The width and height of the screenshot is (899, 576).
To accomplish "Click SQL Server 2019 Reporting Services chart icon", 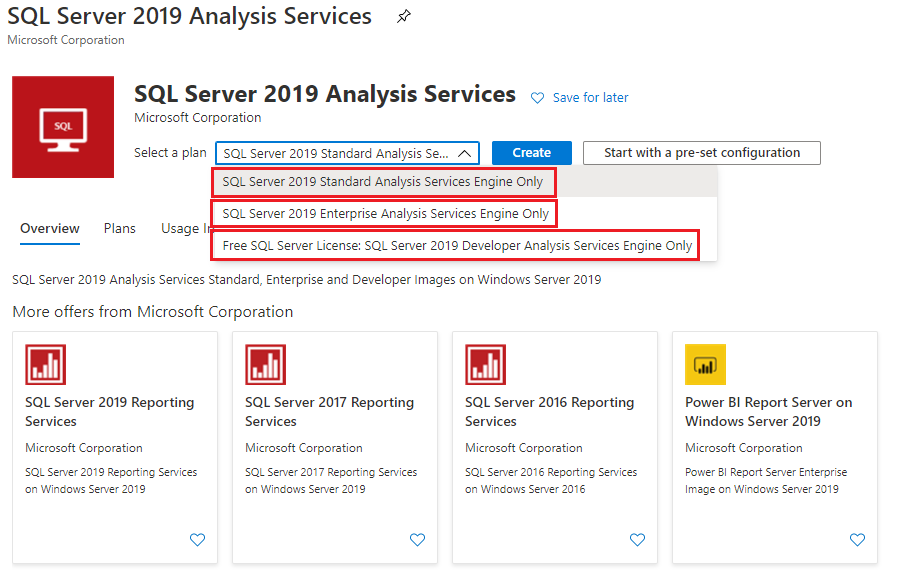I will tap(46, 365).
